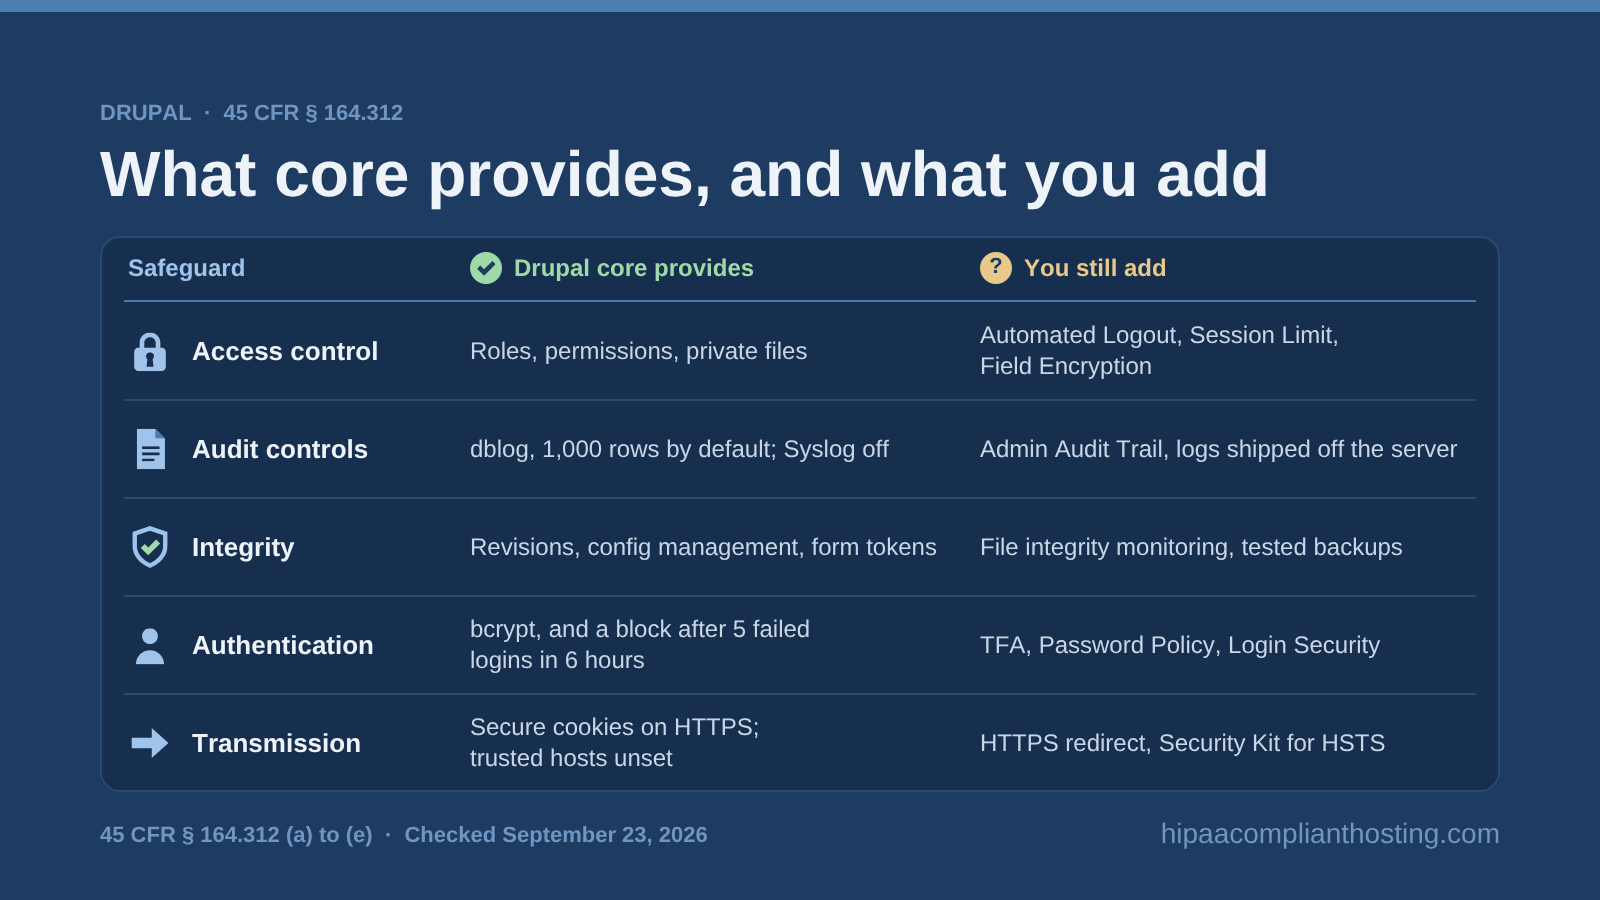
Task: Click 'DRUPAL · 45 CFR § 164.312' eyebrow text
Action: coord(251,113)
